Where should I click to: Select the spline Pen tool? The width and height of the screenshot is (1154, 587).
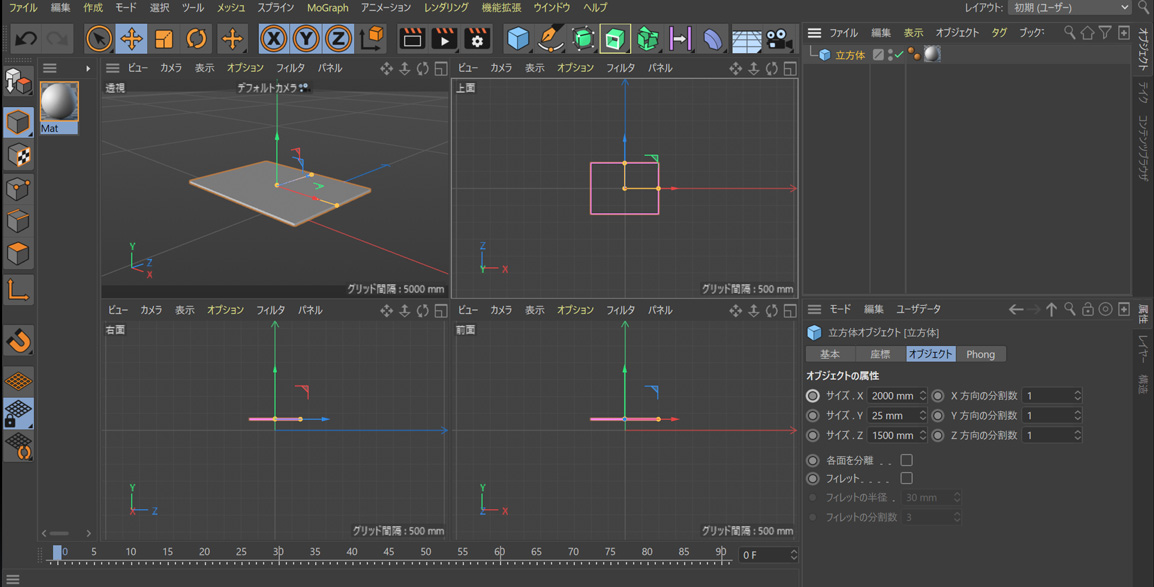click(550, 39)
